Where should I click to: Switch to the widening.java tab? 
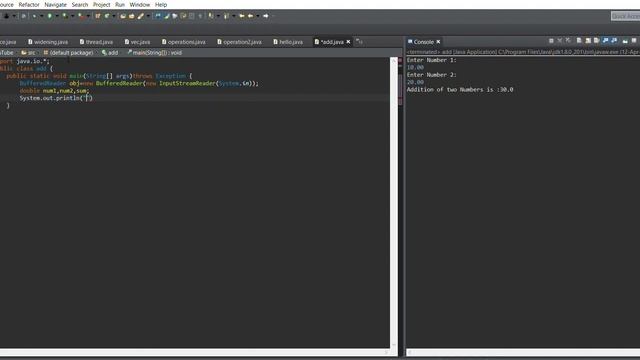[x=48, y=42]
